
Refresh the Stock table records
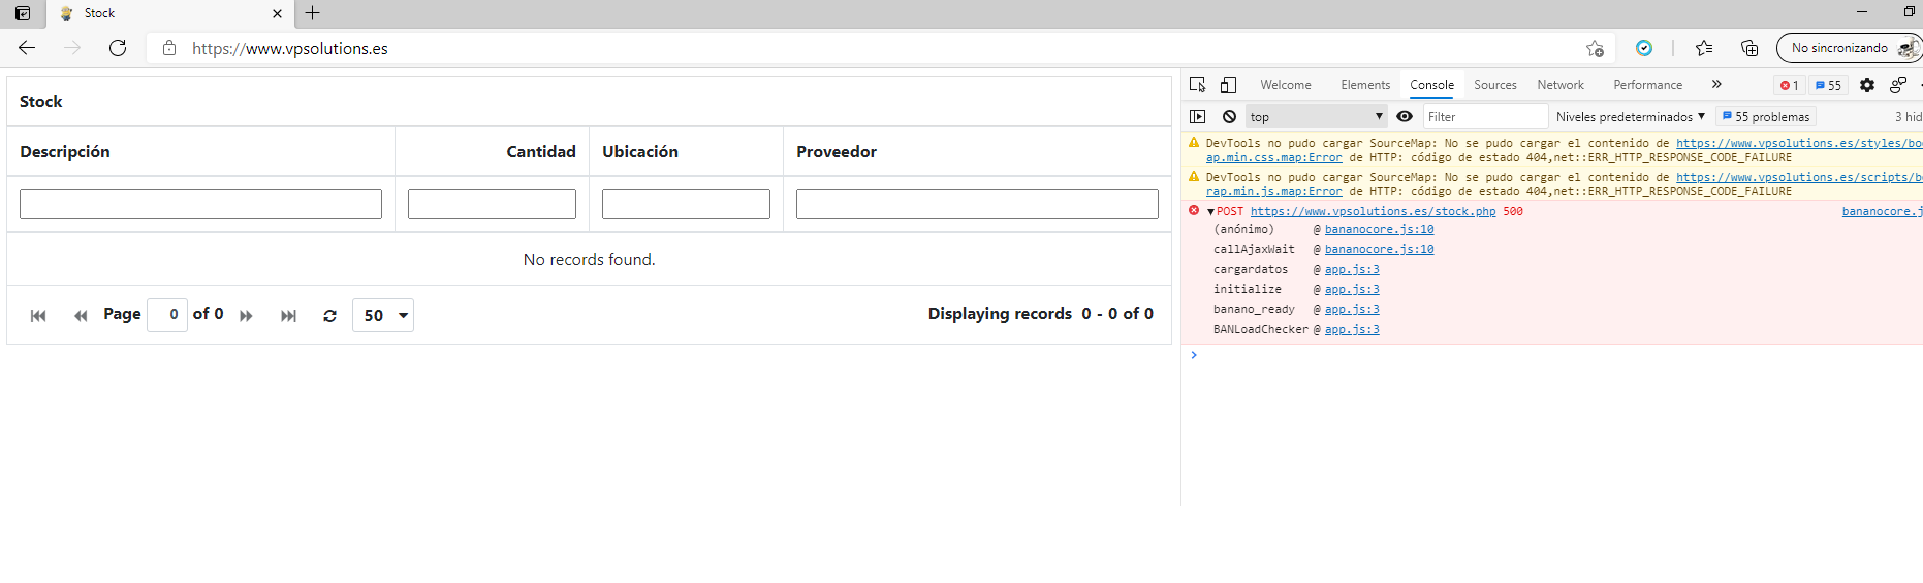330,316
